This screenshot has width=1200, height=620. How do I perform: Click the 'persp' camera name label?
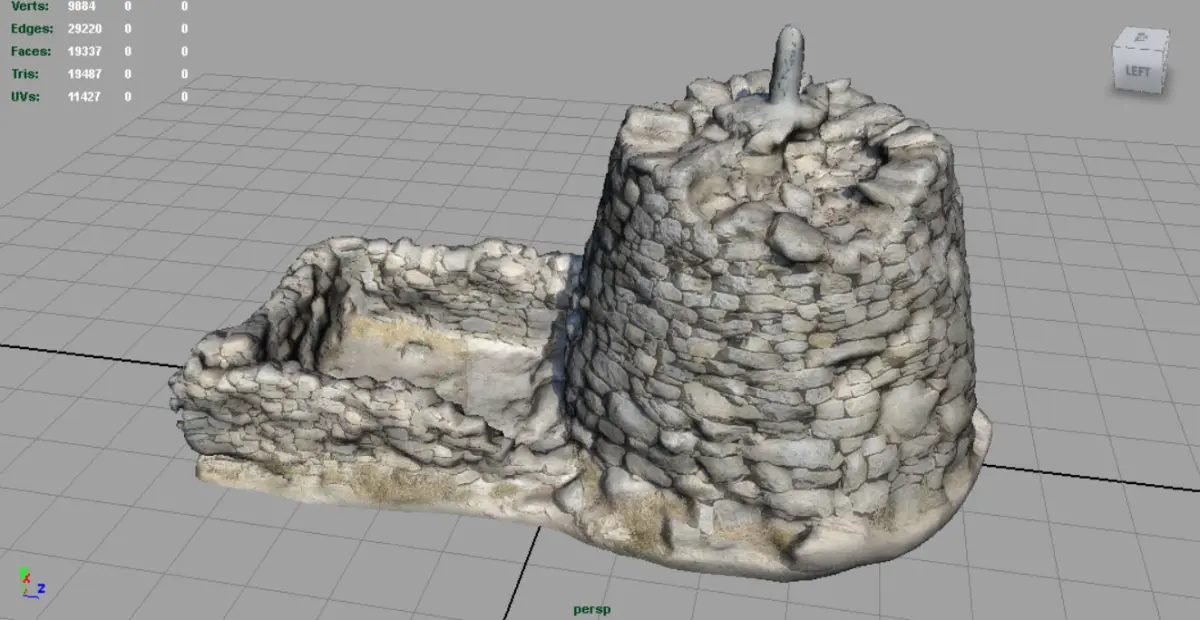[x=592, y=609]
